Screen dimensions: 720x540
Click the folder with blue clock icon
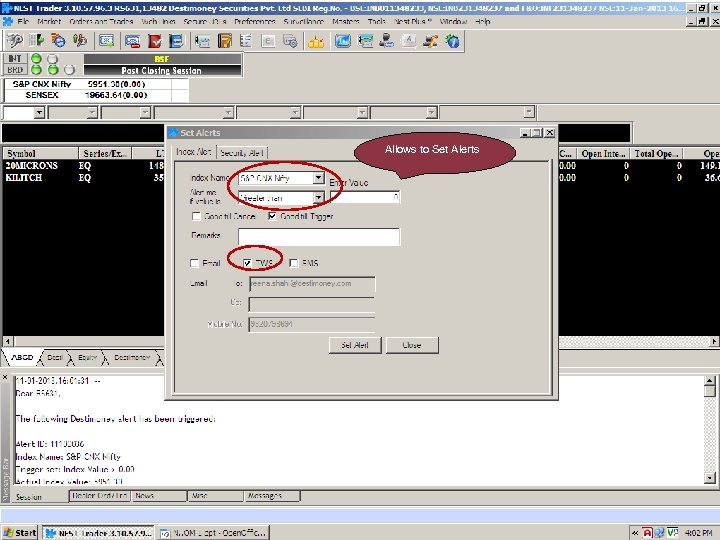point(58,41)
